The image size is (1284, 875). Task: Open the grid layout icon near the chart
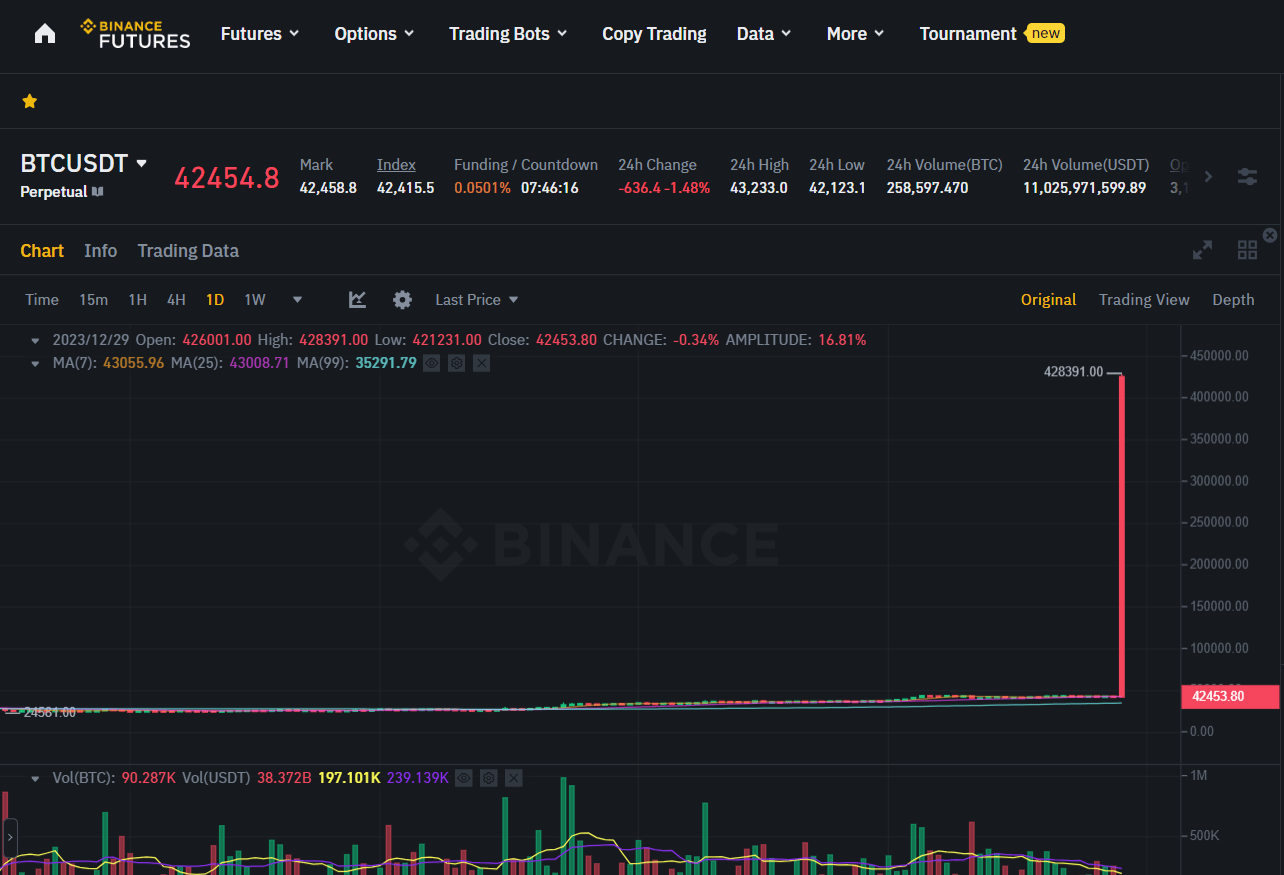(1247, 250)
